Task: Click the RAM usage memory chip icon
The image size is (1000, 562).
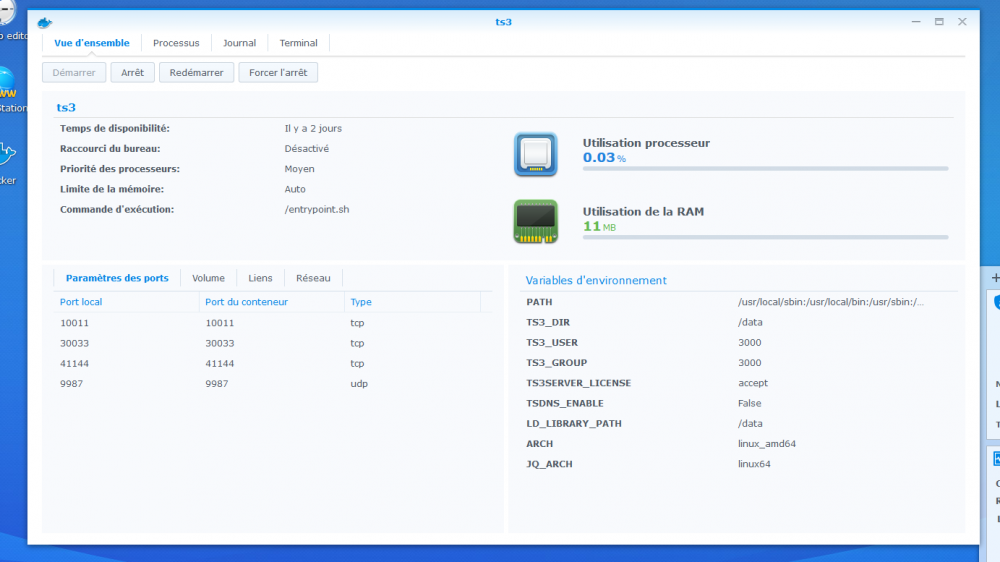Action: point(536,221)
